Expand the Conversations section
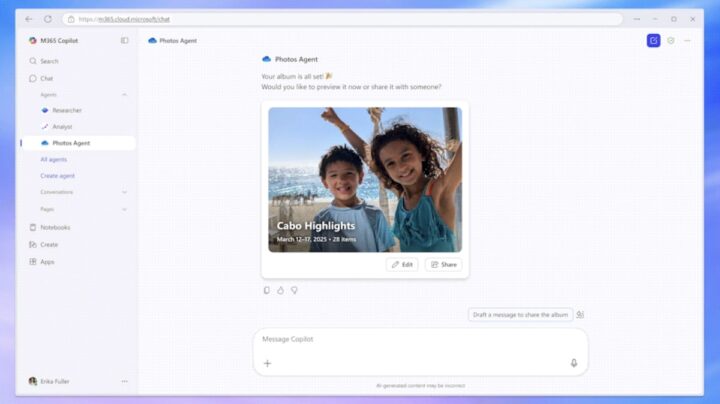The width and height of the screenshot is (720, 404). [125, 192]
